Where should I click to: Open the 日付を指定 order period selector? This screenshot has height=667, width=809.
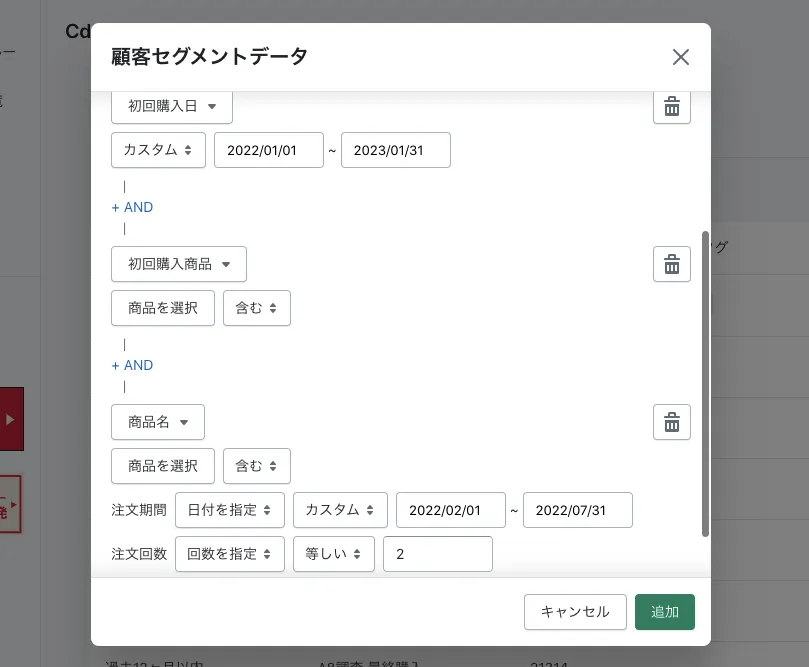(x=230, y=510)
